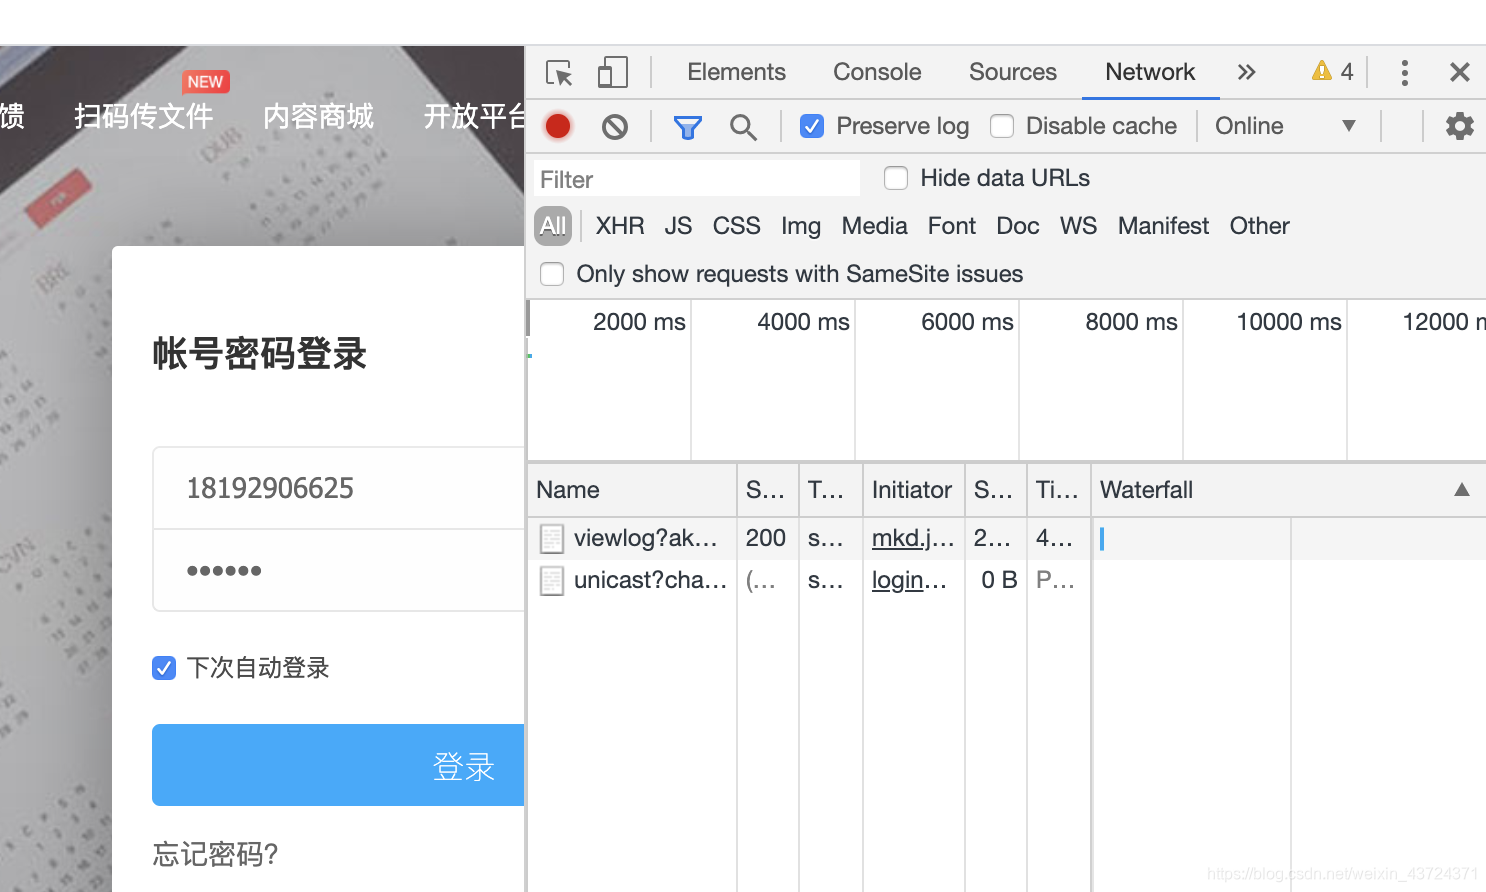Stop recording network log with red button
Image resolution: width=1486 pixels, height=892 pixels.
point(558,126)
